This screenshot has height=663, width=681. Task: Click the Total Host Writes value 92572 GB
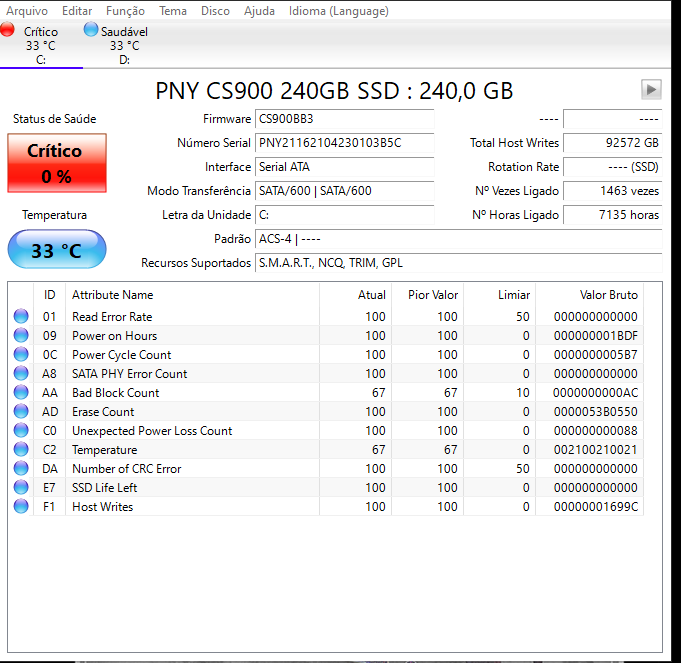coord(612,143)
